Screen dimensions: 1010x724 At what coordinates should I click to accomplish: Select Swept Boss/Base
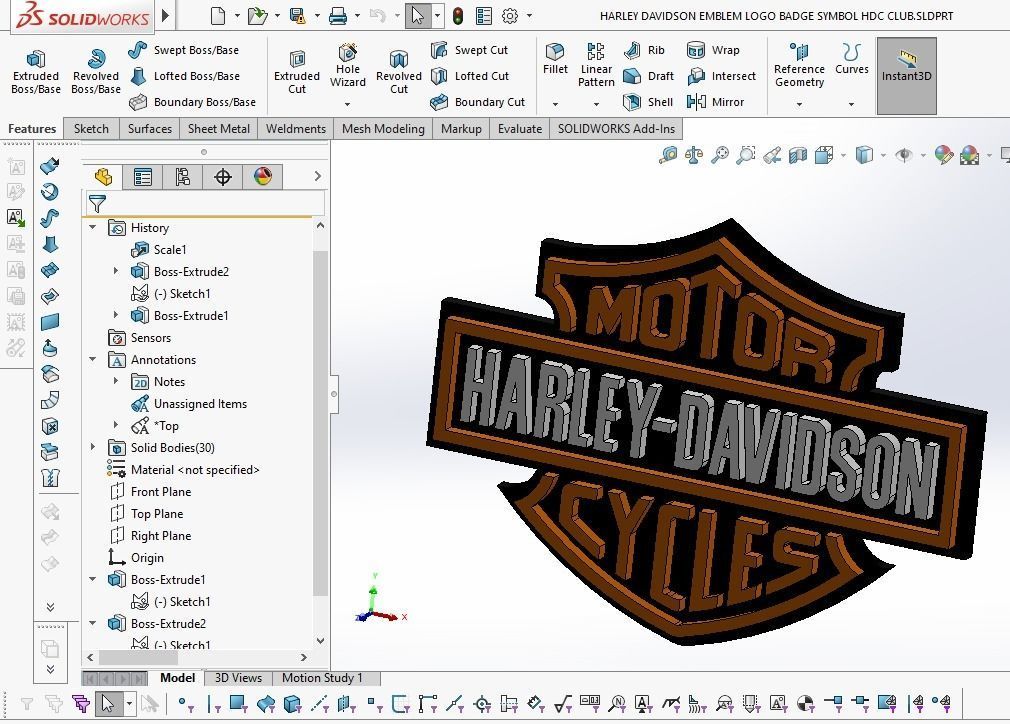point(184,50)
